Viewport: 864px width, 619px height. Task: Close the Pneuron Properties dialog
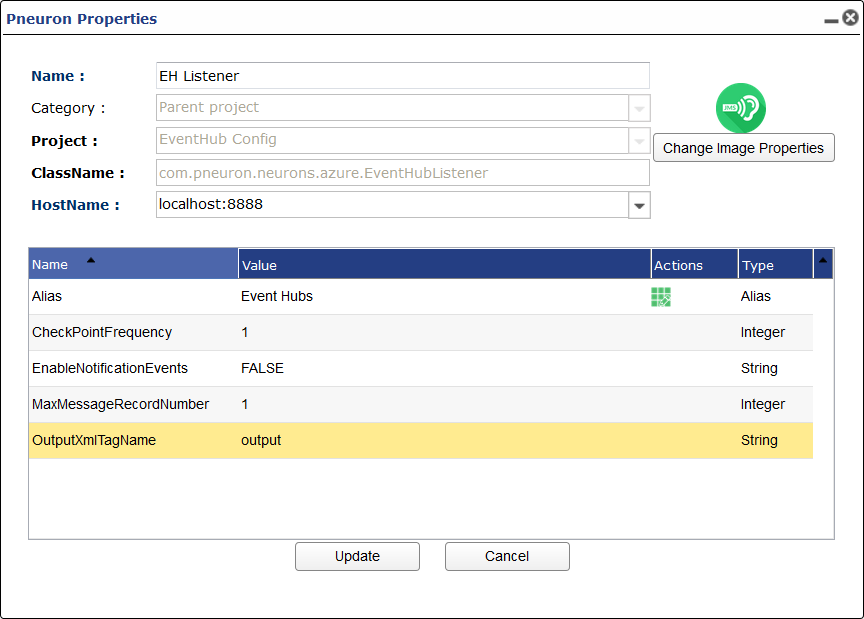(x=851, y=18)
